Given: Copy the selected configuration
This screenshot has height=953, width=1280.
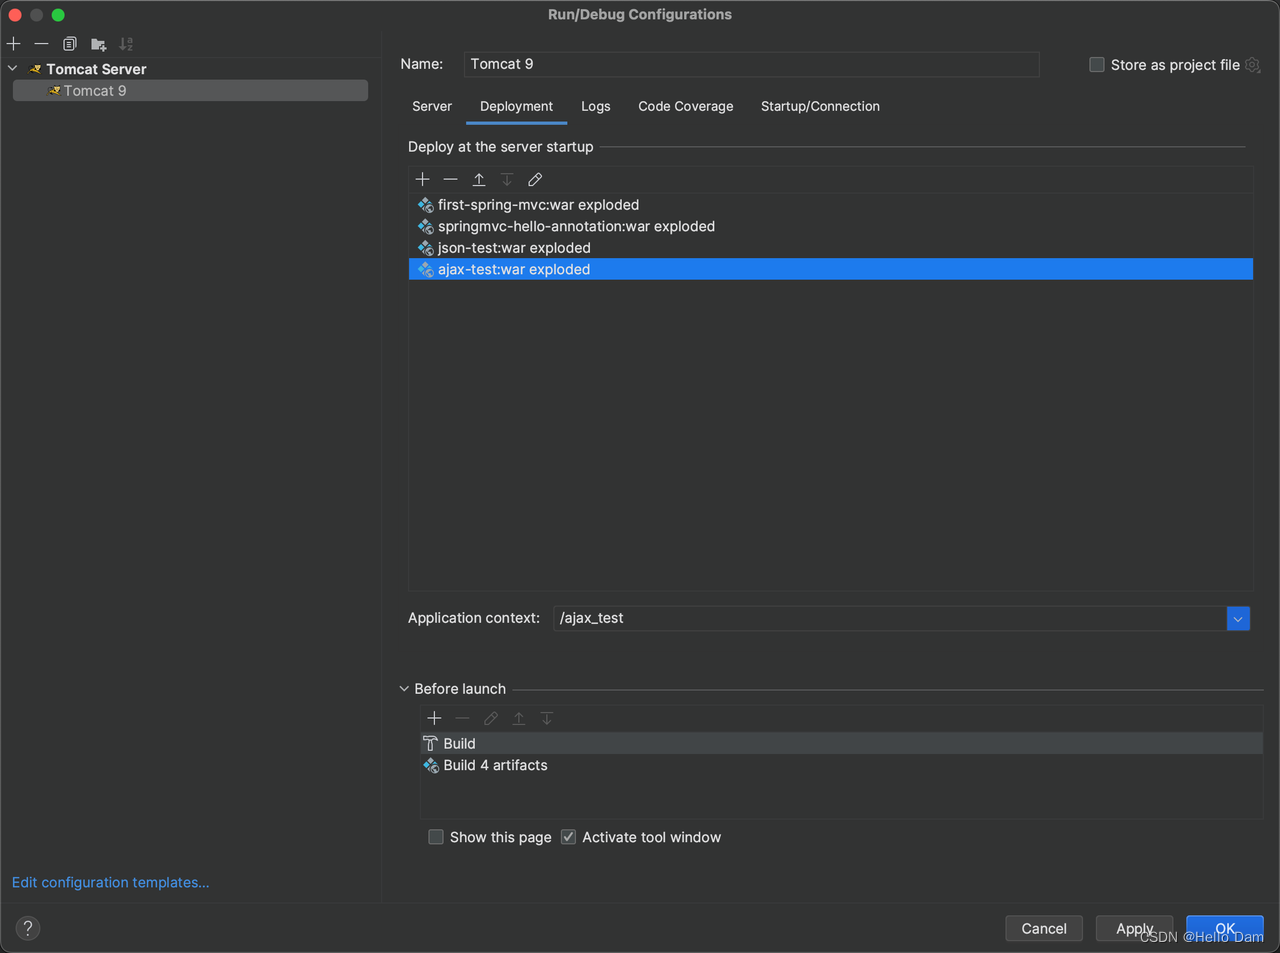Looking at the screenshot, I should tap(70, 44).
